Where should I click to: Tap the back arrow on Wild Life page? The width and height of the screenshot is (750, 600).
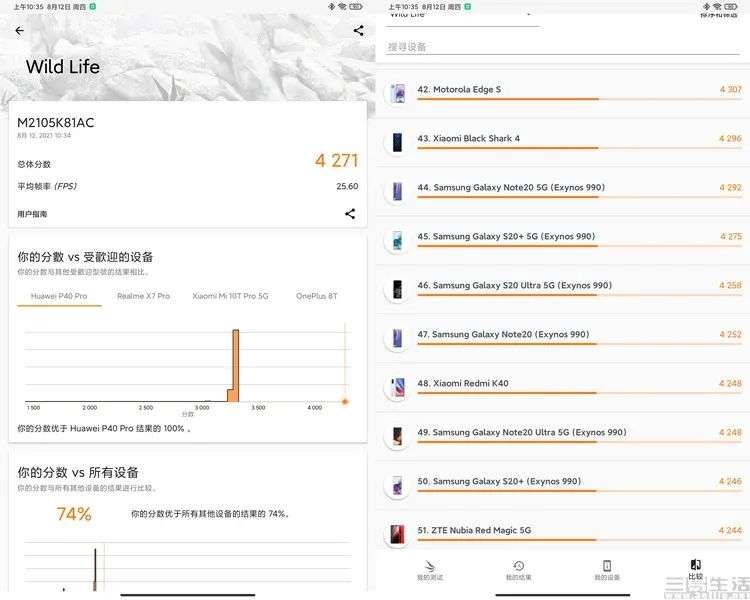tap(20, 31)
